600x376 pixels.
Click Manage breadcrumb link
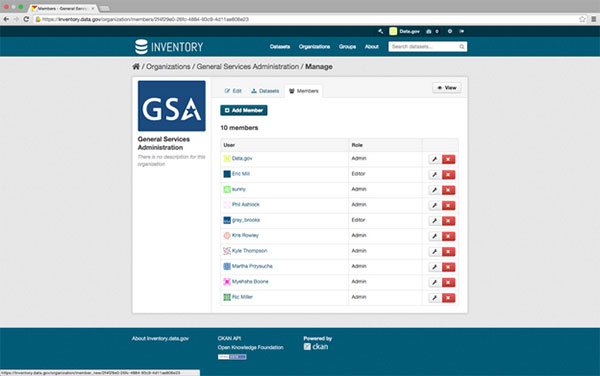point(319,67)
